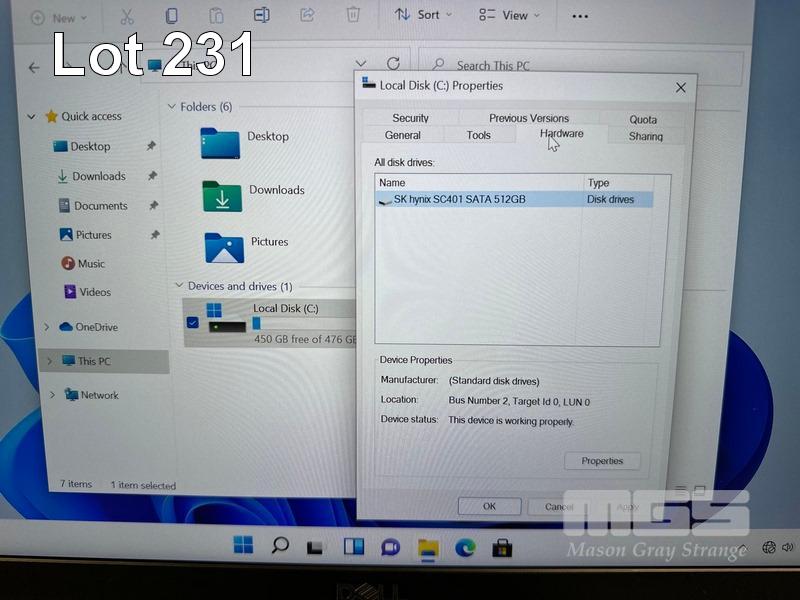Viewport: 800px width, 600px height.
Task: Click the OK button
Action: click(x=489, y=506)
